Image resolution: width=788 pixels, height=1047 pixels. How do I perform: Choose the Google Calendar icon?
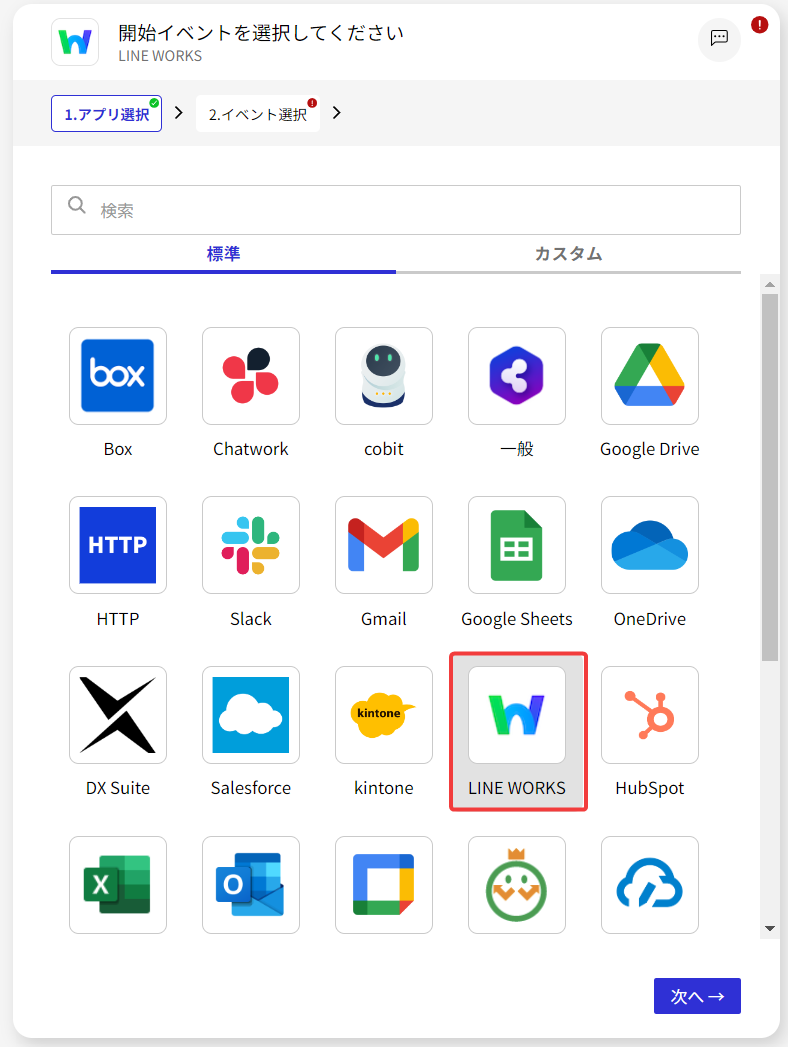383,885
